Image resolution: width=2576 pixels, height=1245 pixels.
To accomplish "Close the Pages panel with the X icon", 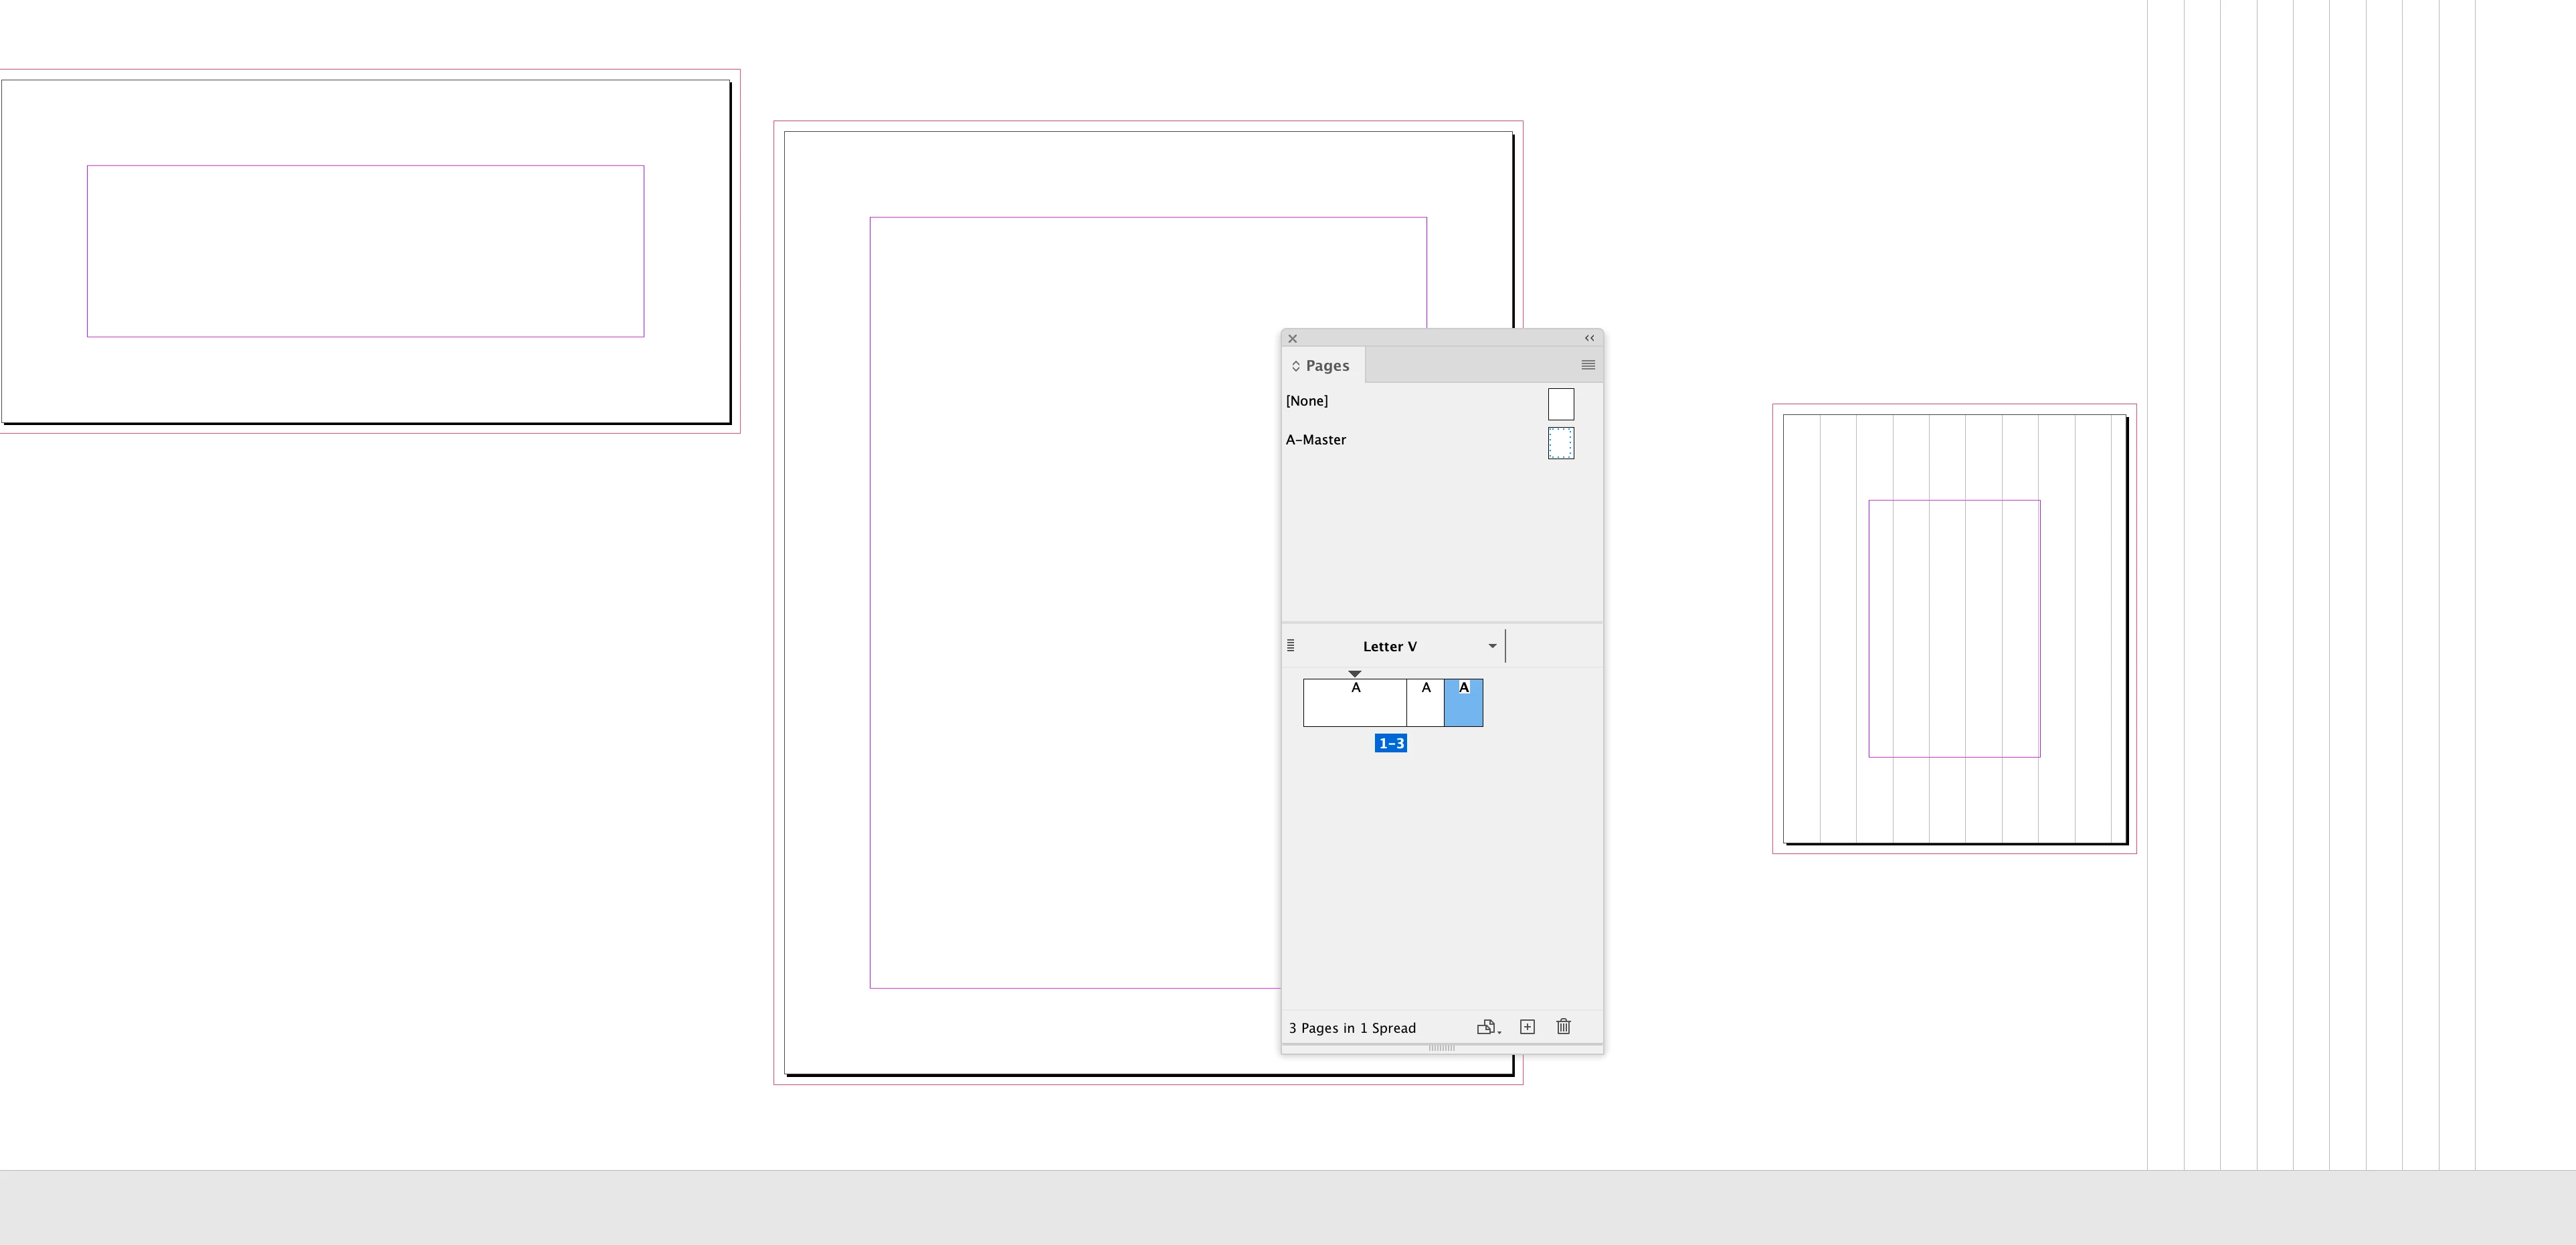I will coord(1293,339).
